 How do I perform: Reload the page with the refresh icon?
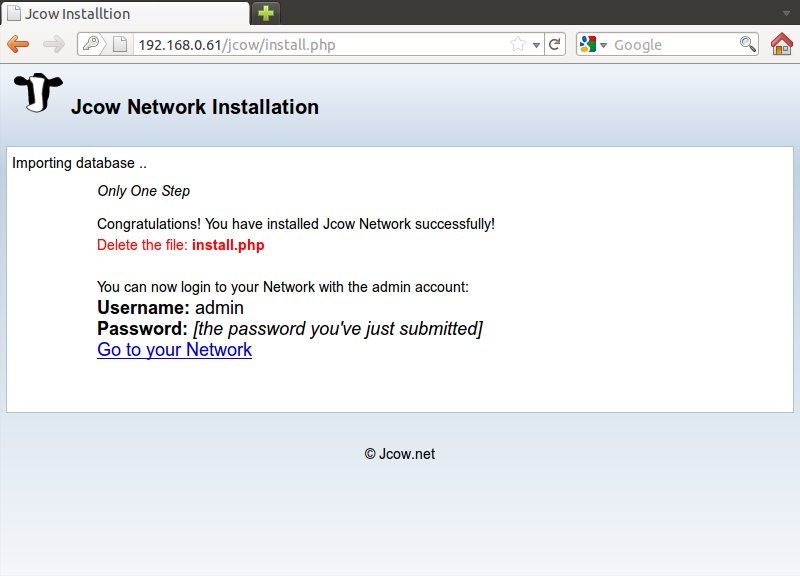pos(555,44)
